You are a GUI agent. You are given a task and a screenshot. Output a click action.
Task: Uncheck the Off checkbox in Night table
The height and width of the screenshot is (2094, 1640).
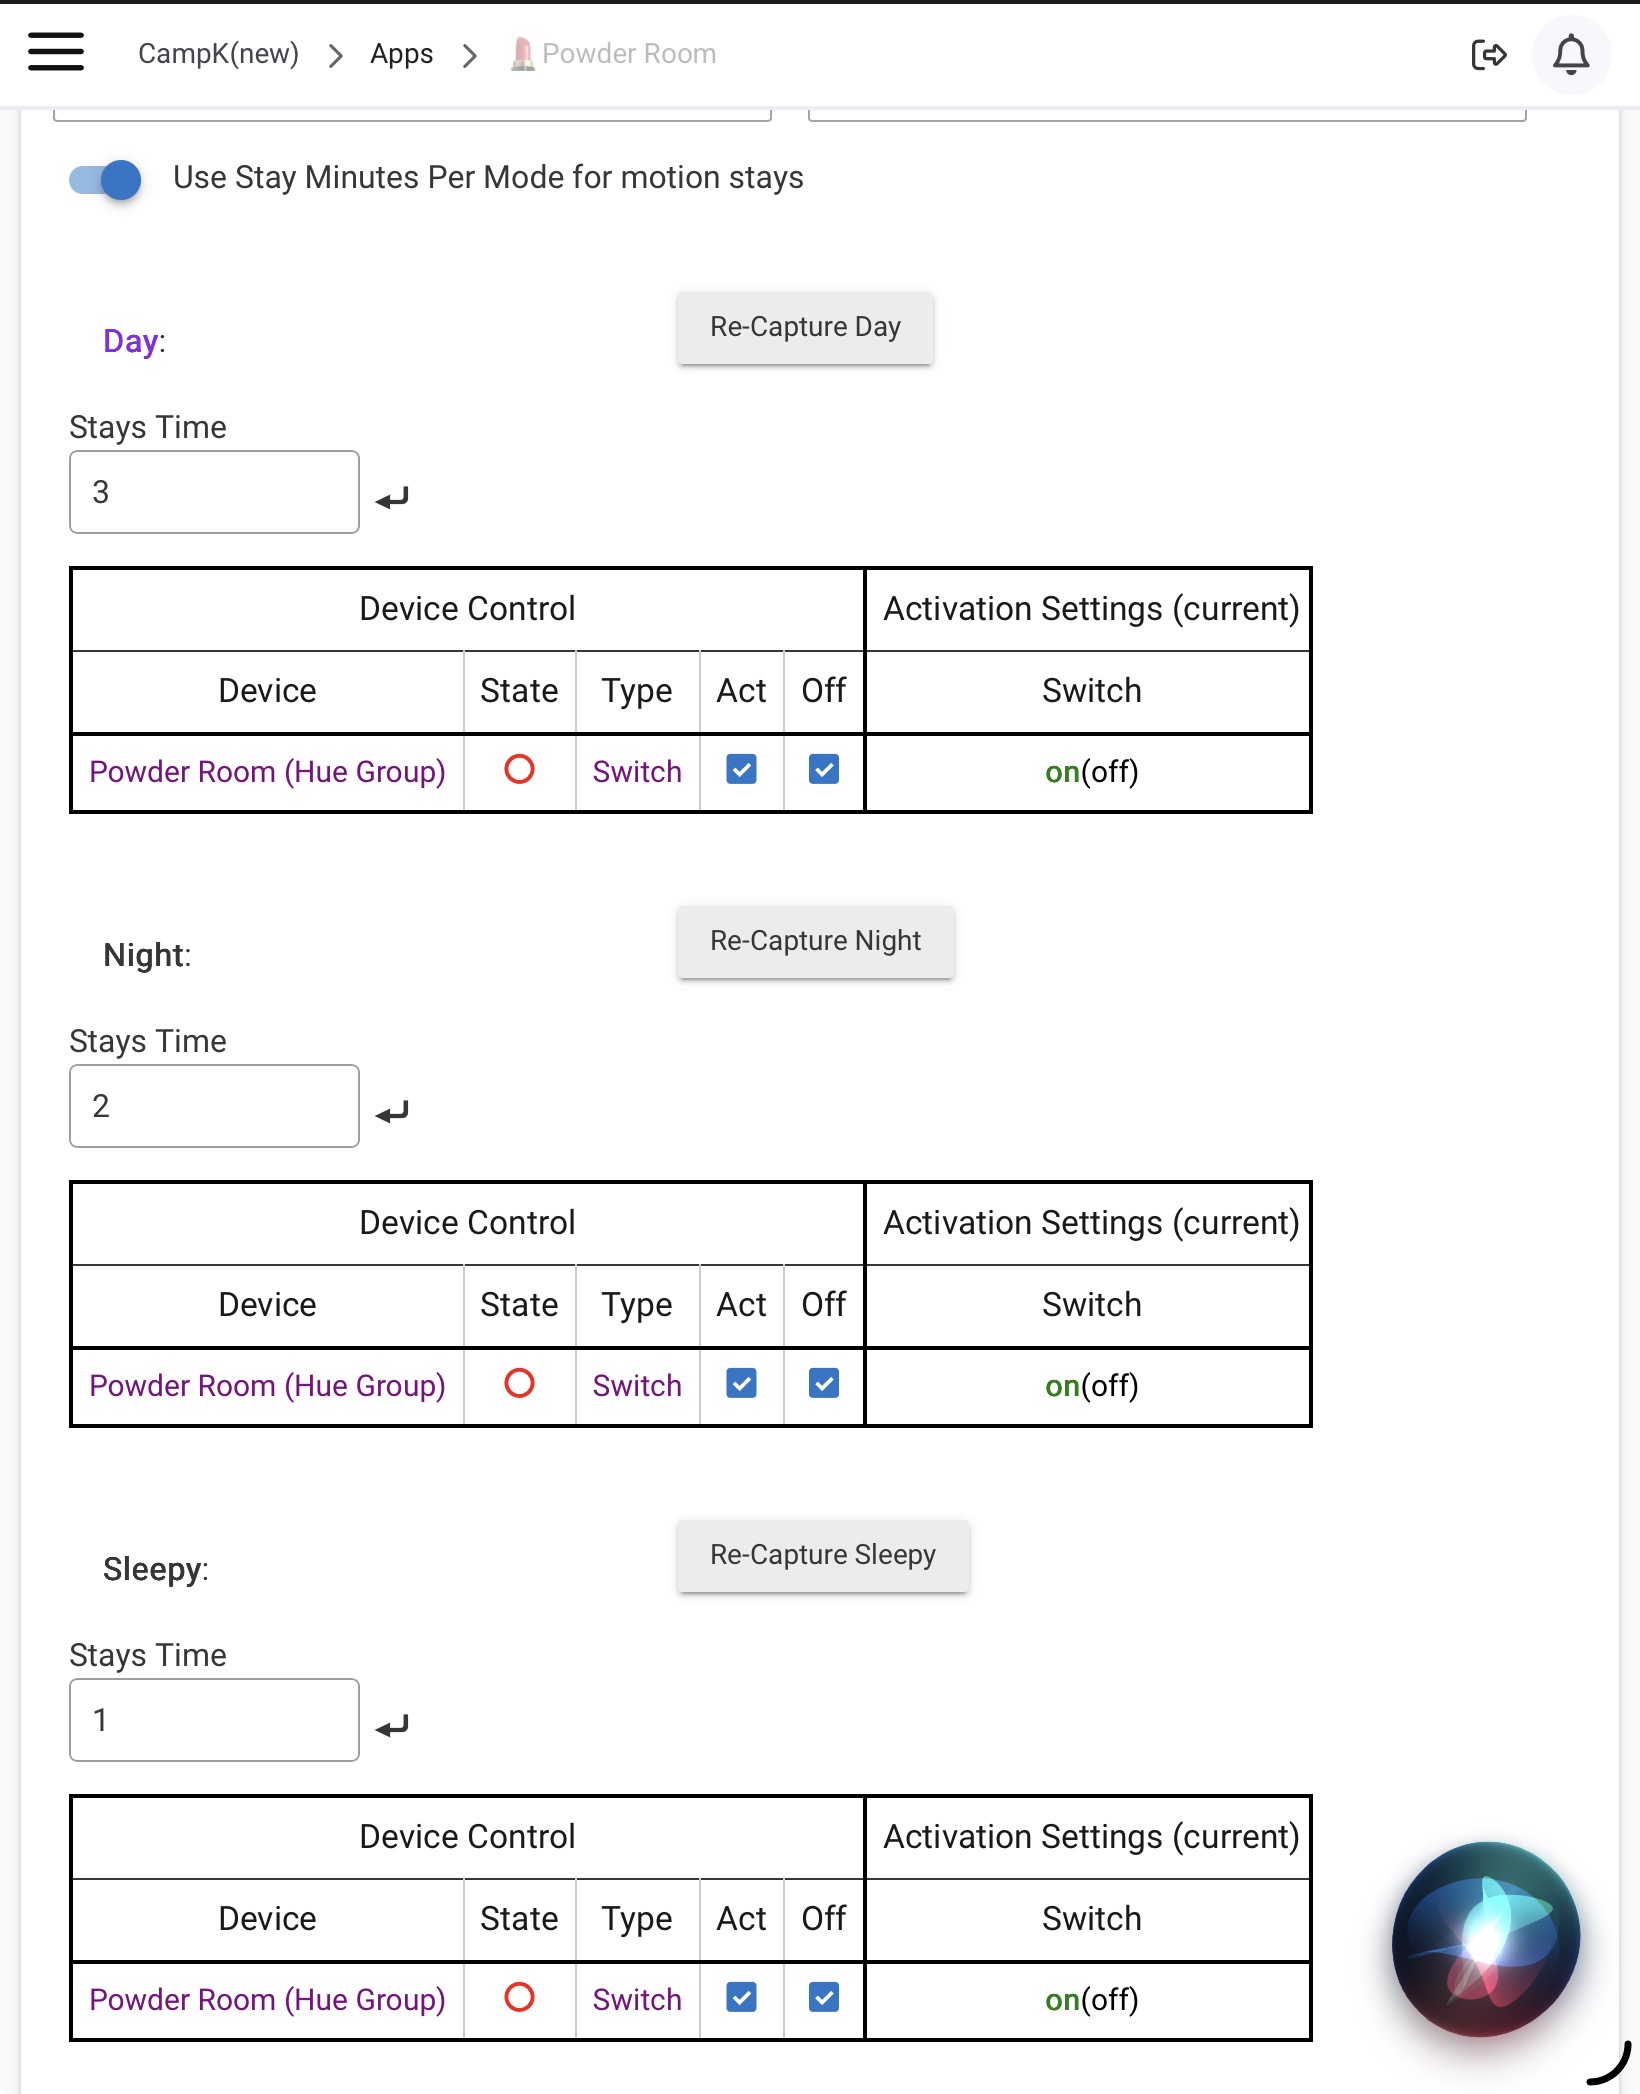click(x=824, y=1384)
